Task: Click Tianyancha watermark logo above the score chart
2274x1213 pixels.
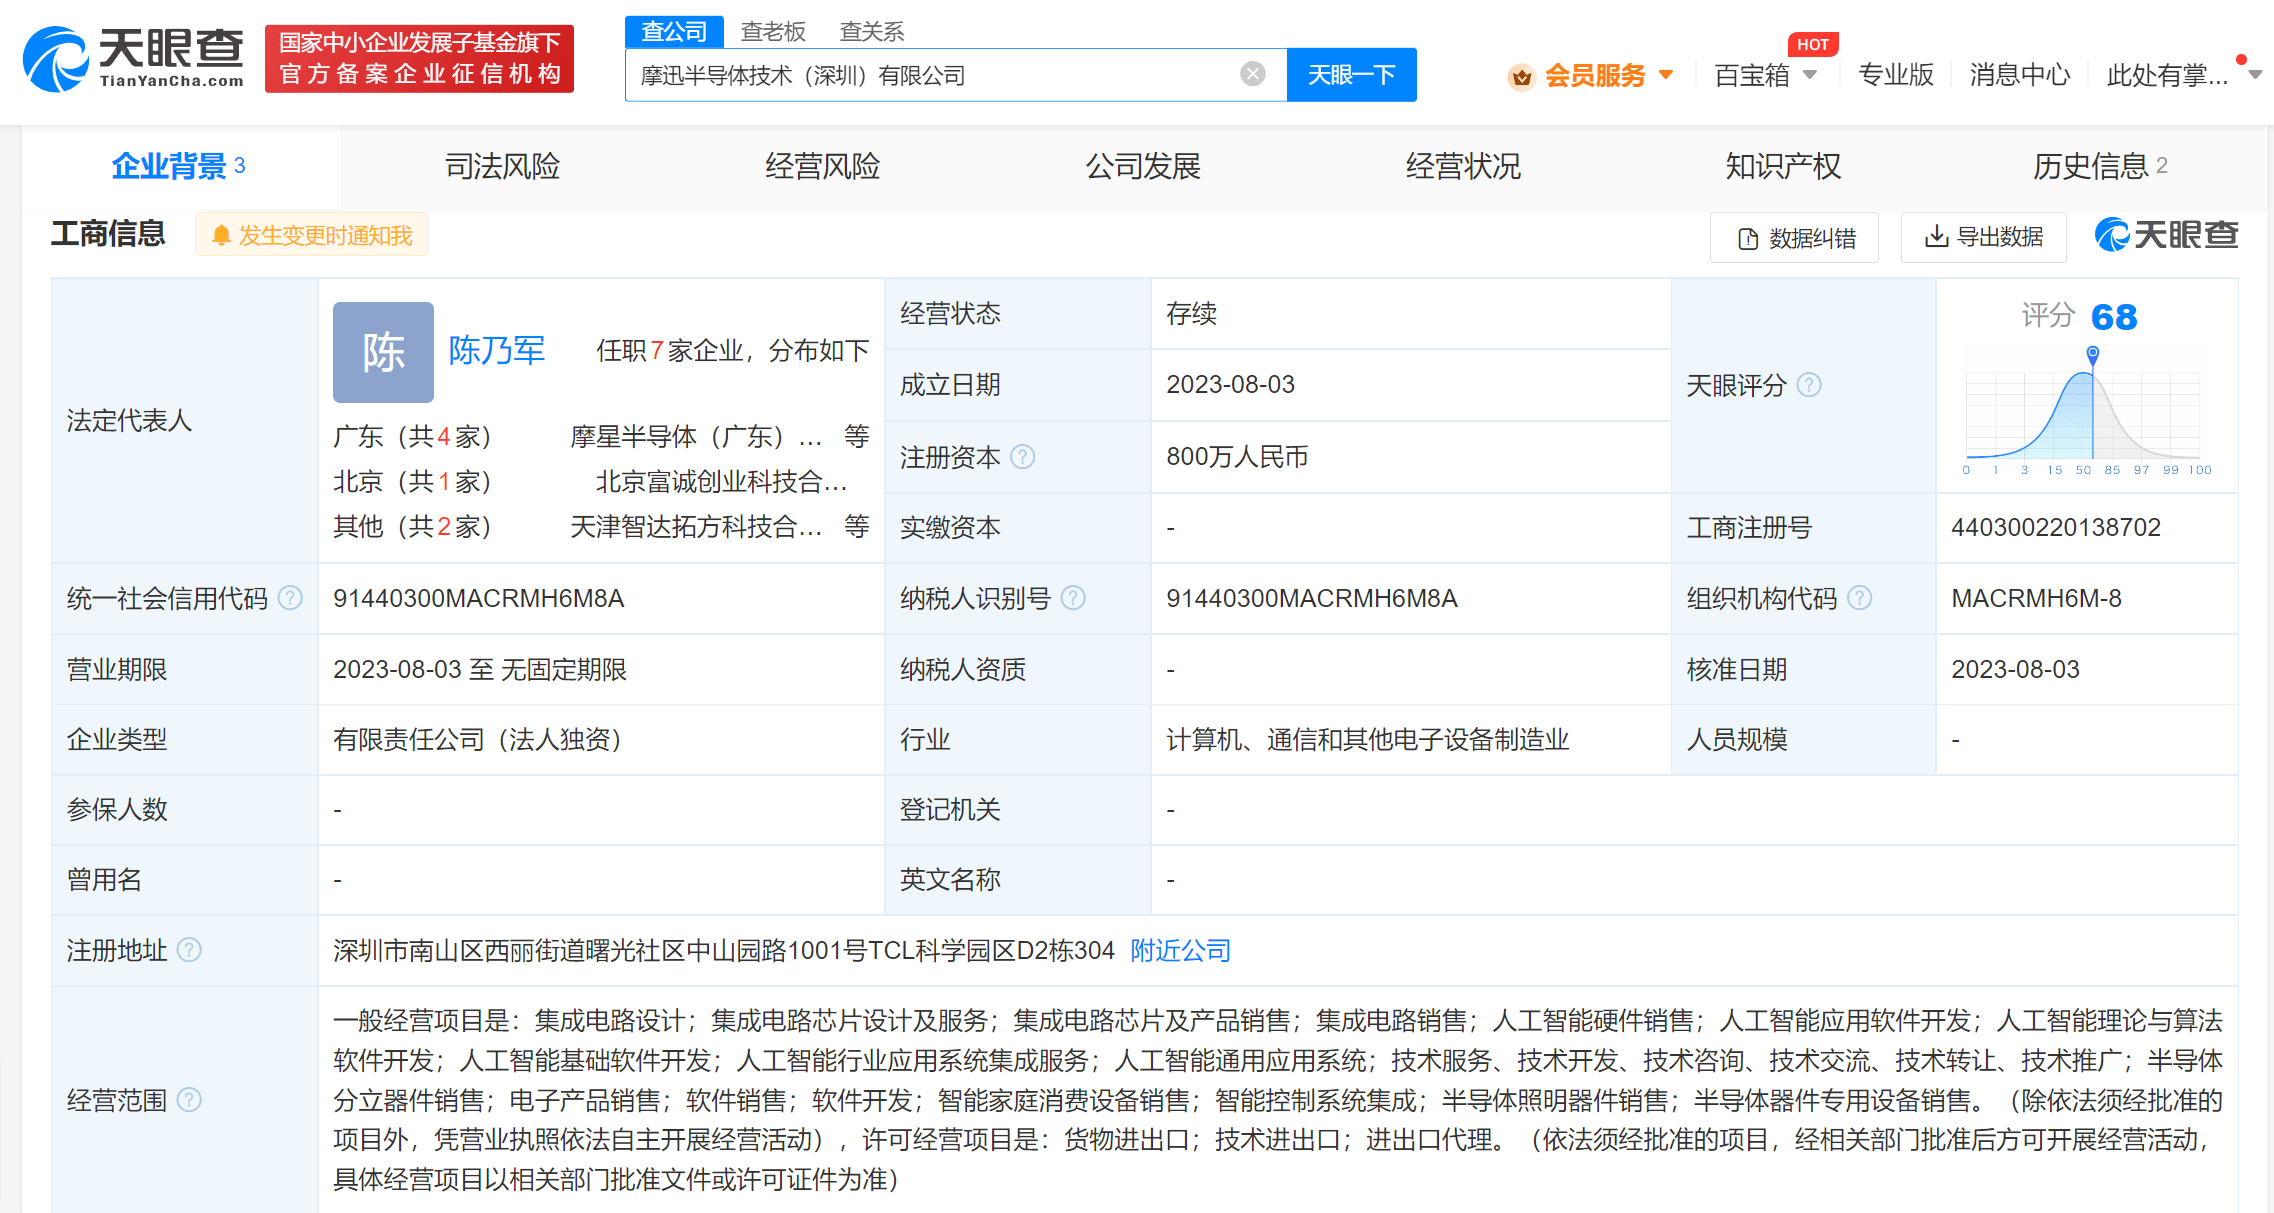Action: [2163, 235]
